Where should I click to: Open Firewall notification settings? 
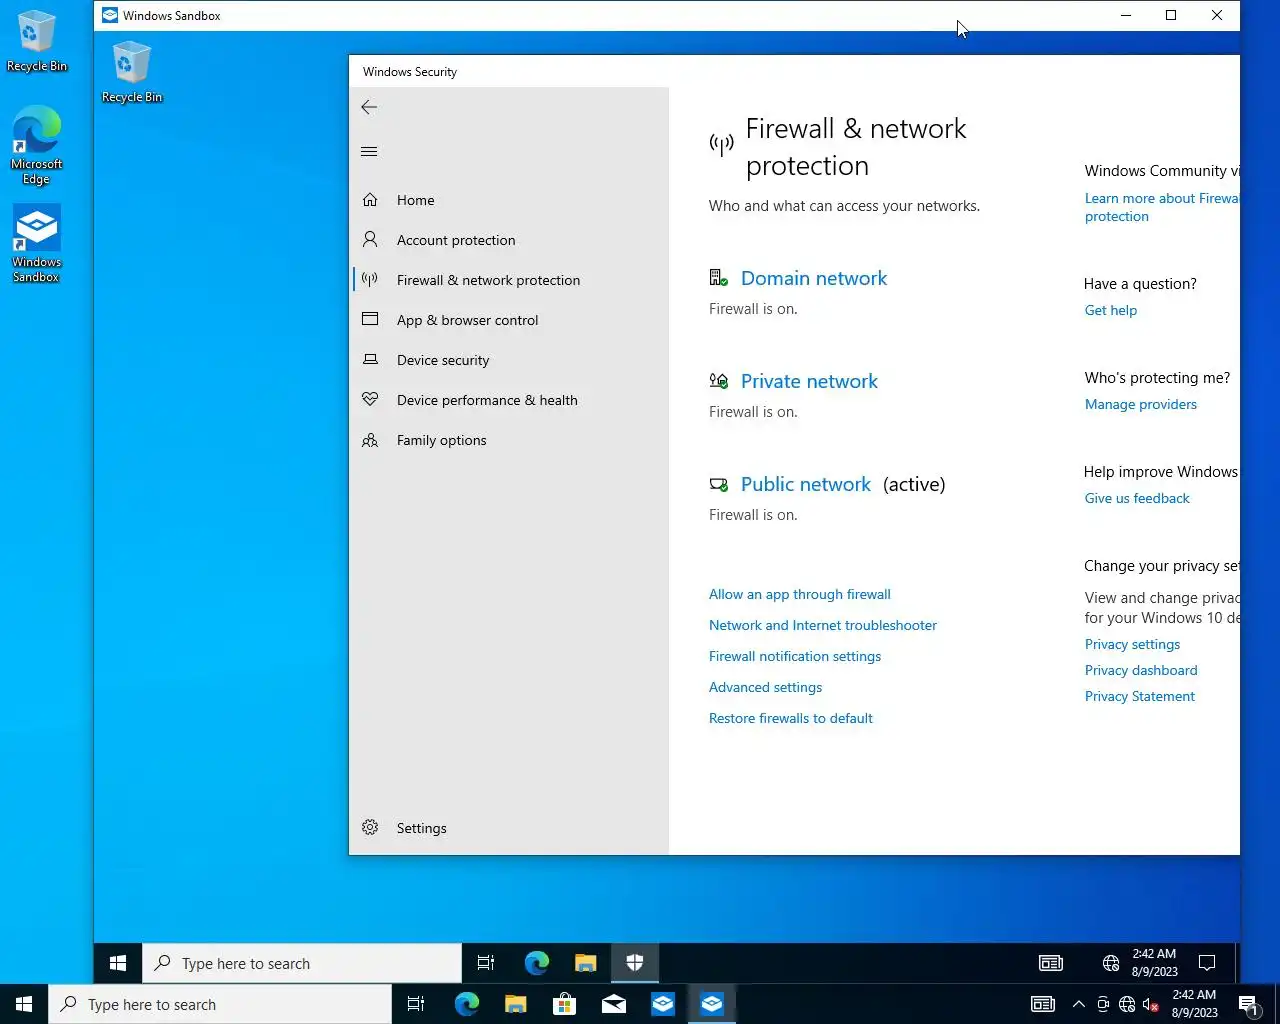click(795, 656)
